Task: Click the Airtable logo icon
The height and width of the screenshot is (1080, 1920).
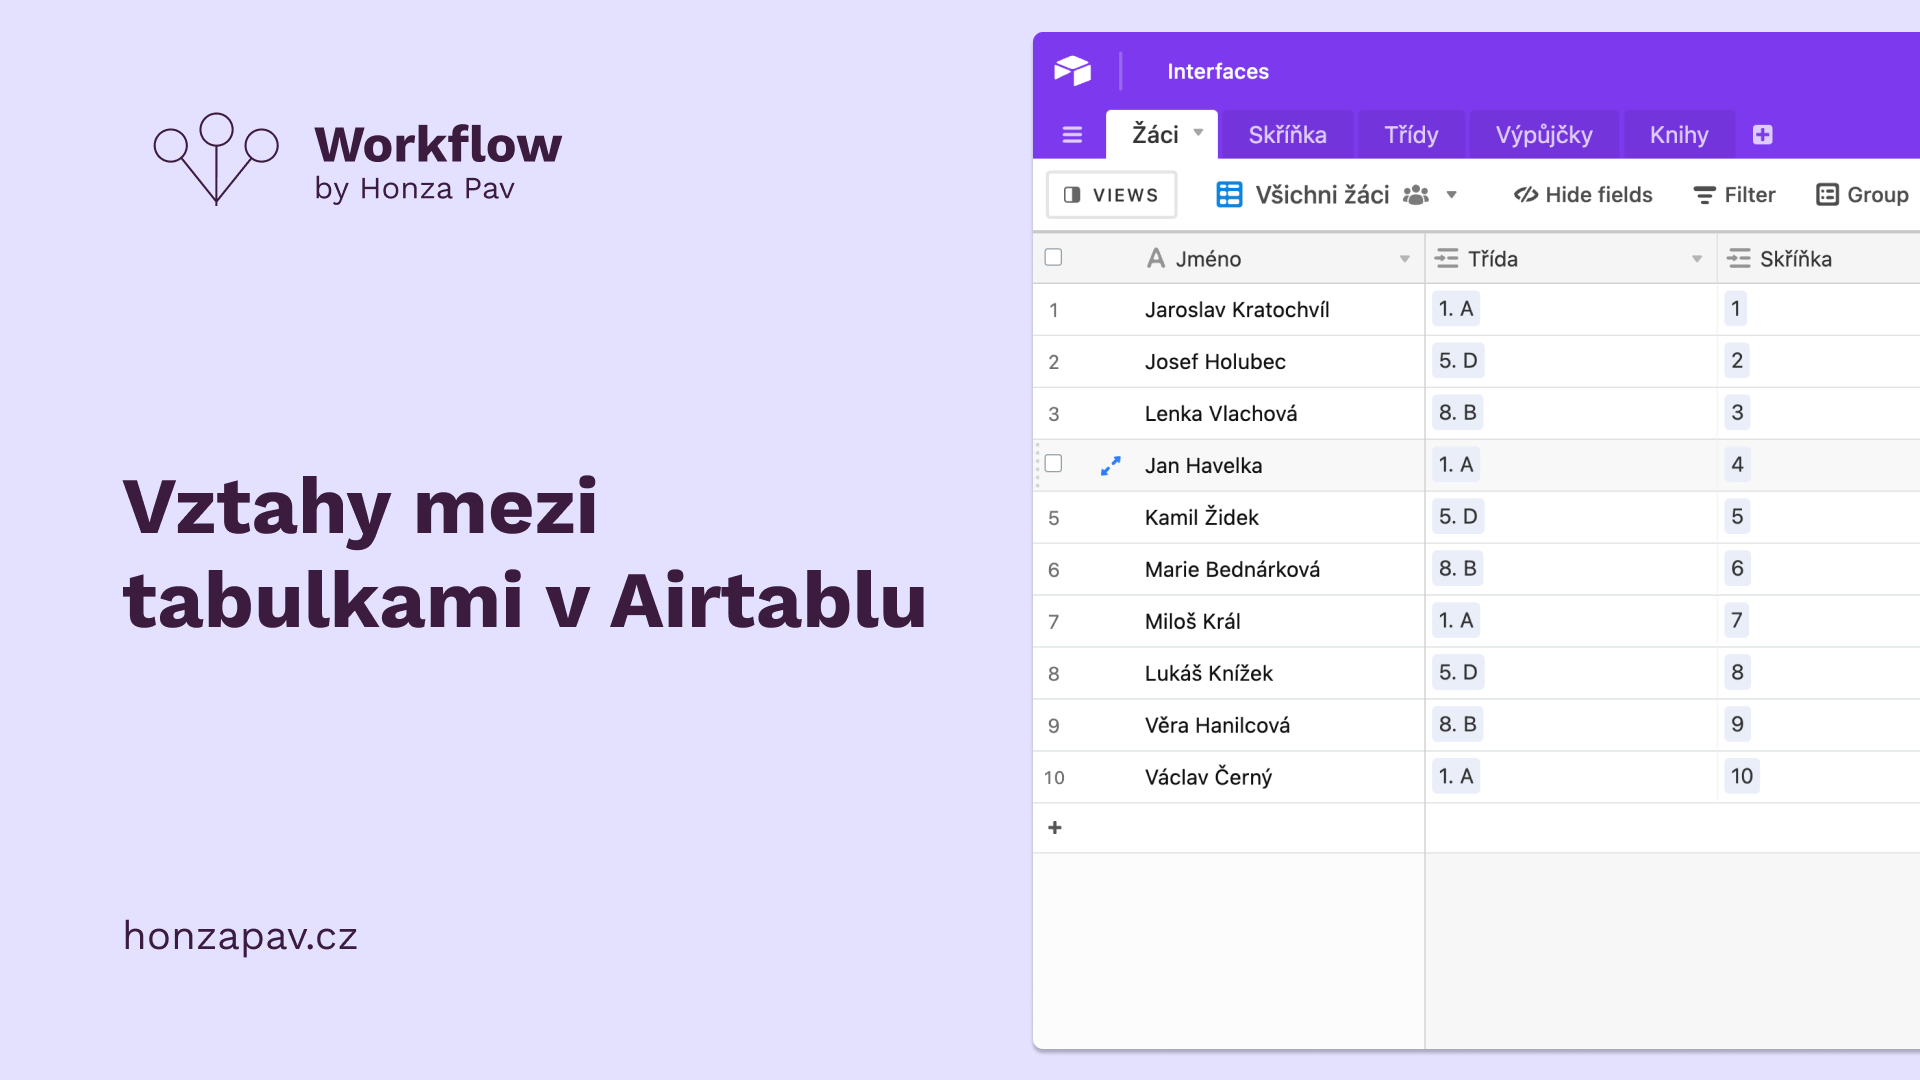Action: pos(1072,71)
